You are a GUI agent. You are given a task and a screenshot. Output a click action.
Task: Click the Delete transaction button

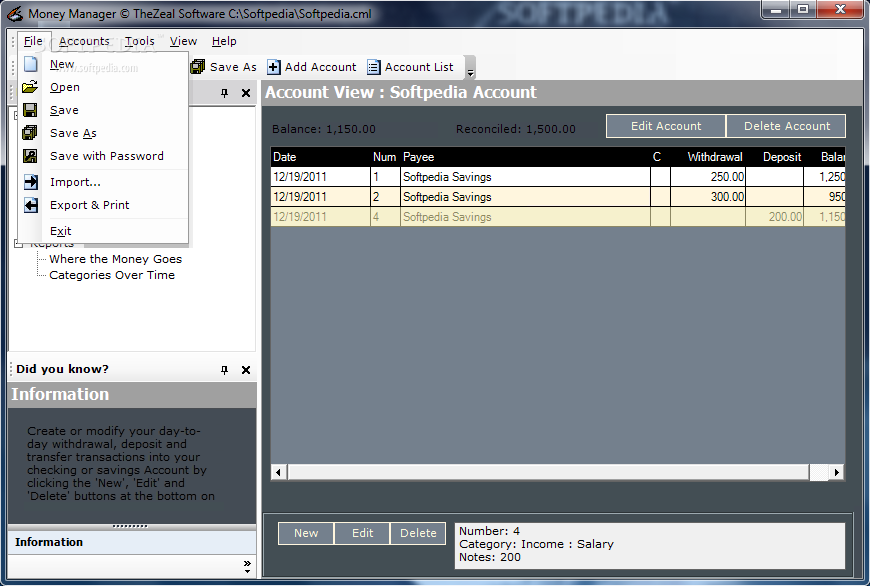(x=418, y=533)
